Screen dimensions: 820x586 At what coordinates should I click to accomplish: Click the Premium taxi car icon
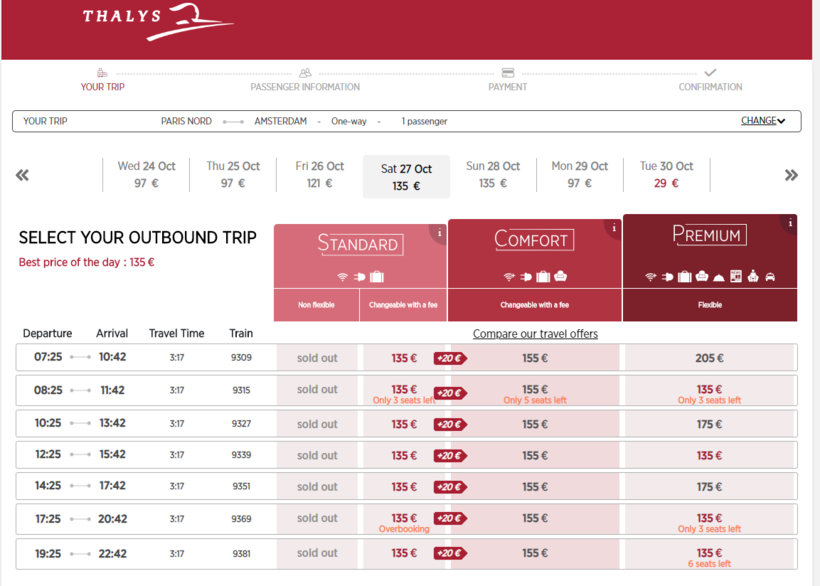(770, 277)
